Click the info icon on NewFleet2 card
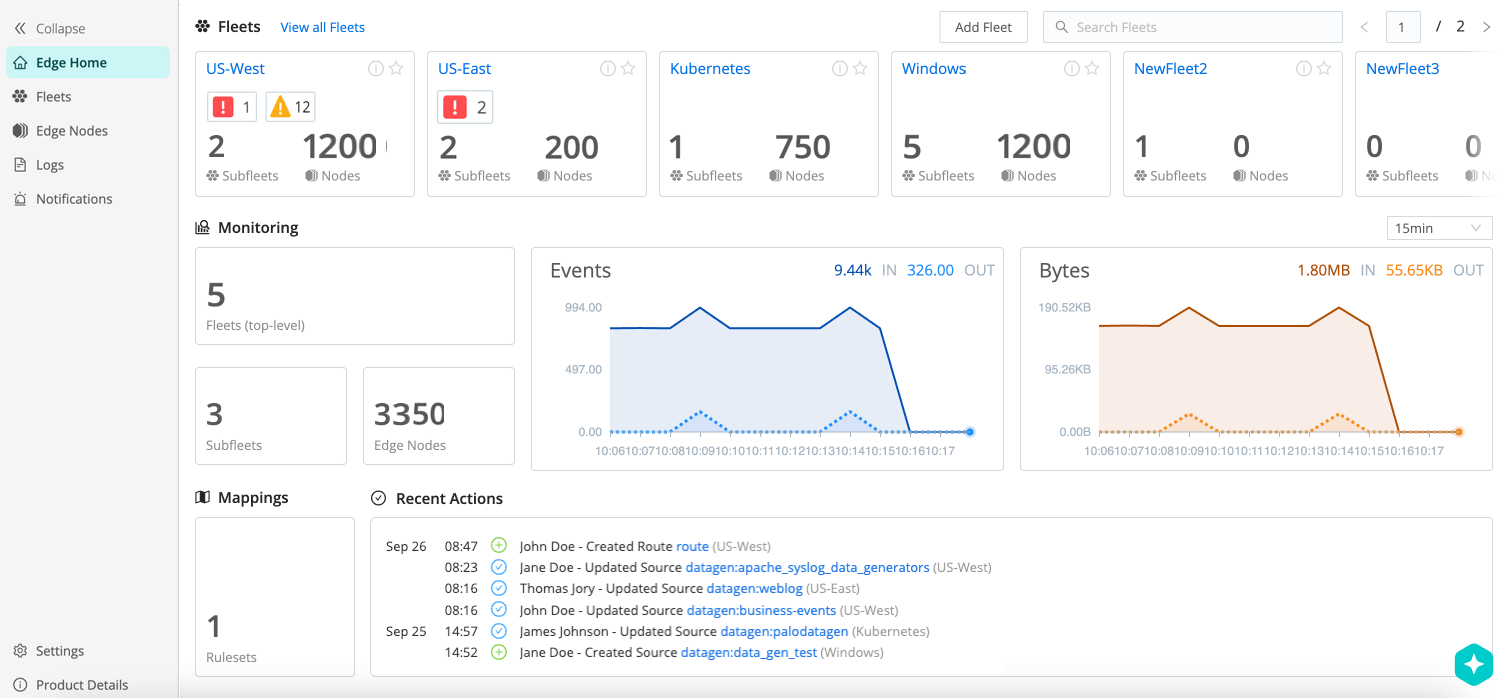The width and height of the screenshot is (1498, 698). [1304, 69]
